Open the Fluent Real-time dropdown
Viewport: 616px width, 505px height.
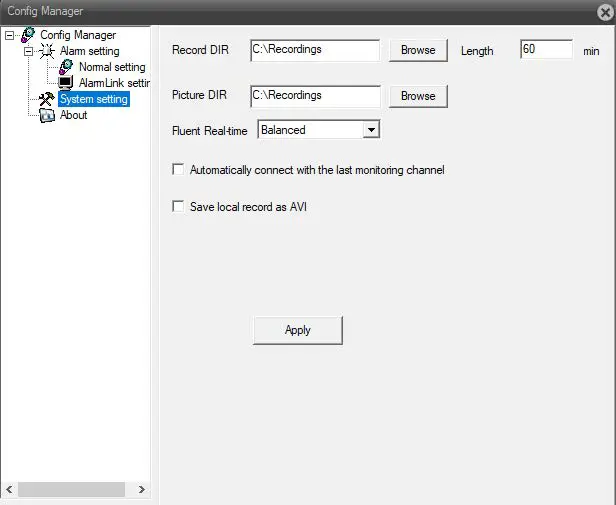point(371,129)
